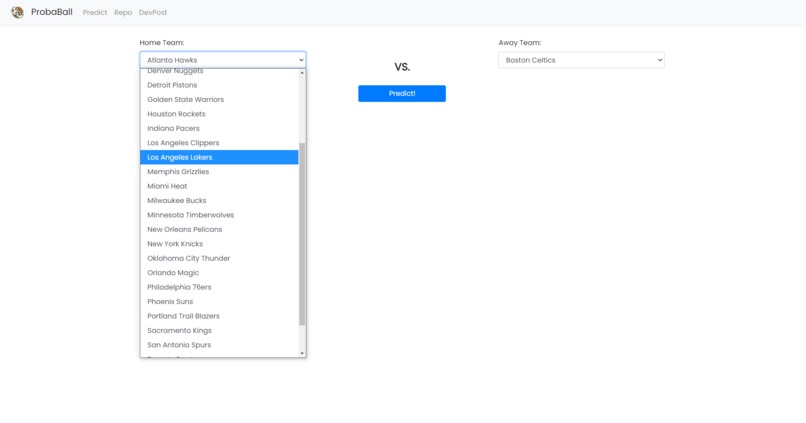Select San Antonio Spurs option
The height and width of the screenshot is (423, 806).
pos(219,345)
